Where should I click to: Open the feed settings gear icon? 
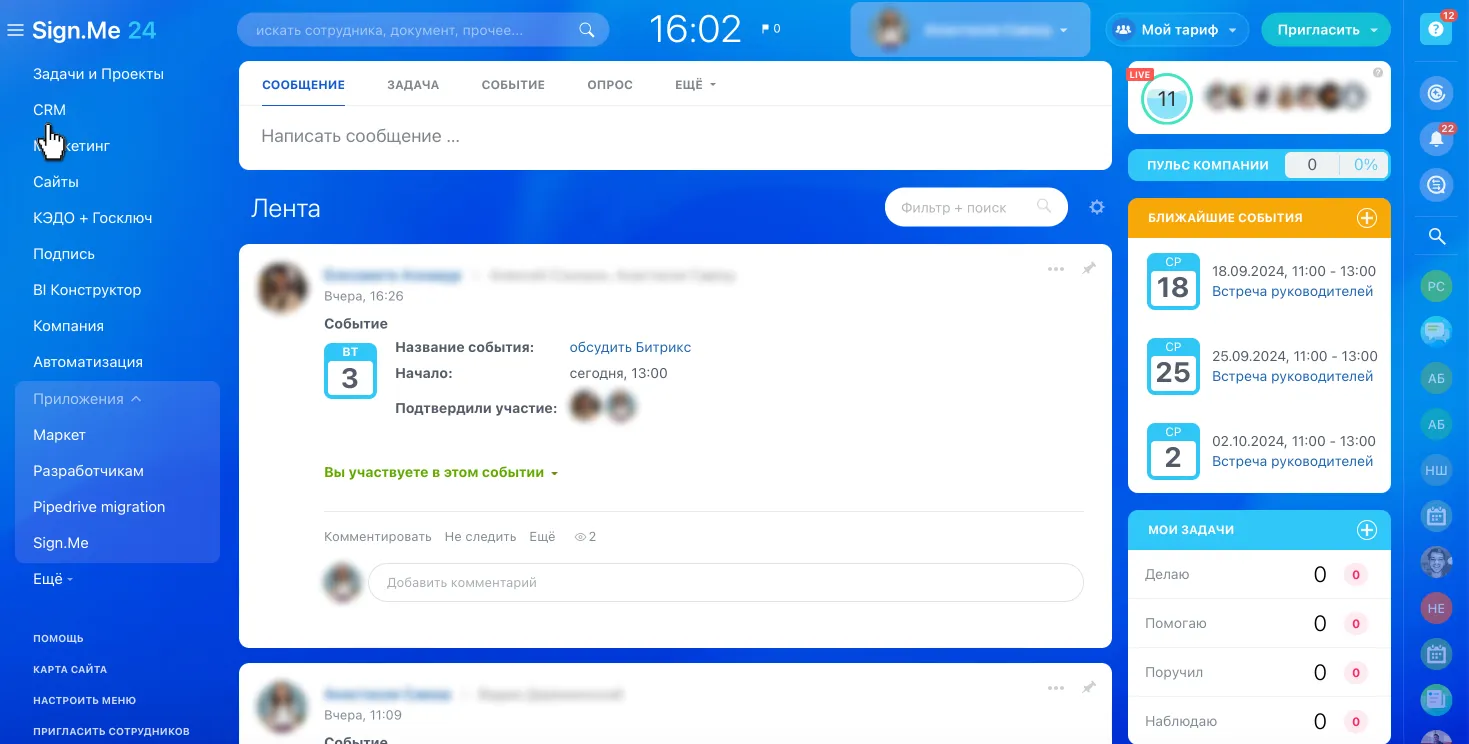(x=1097, y=207)
